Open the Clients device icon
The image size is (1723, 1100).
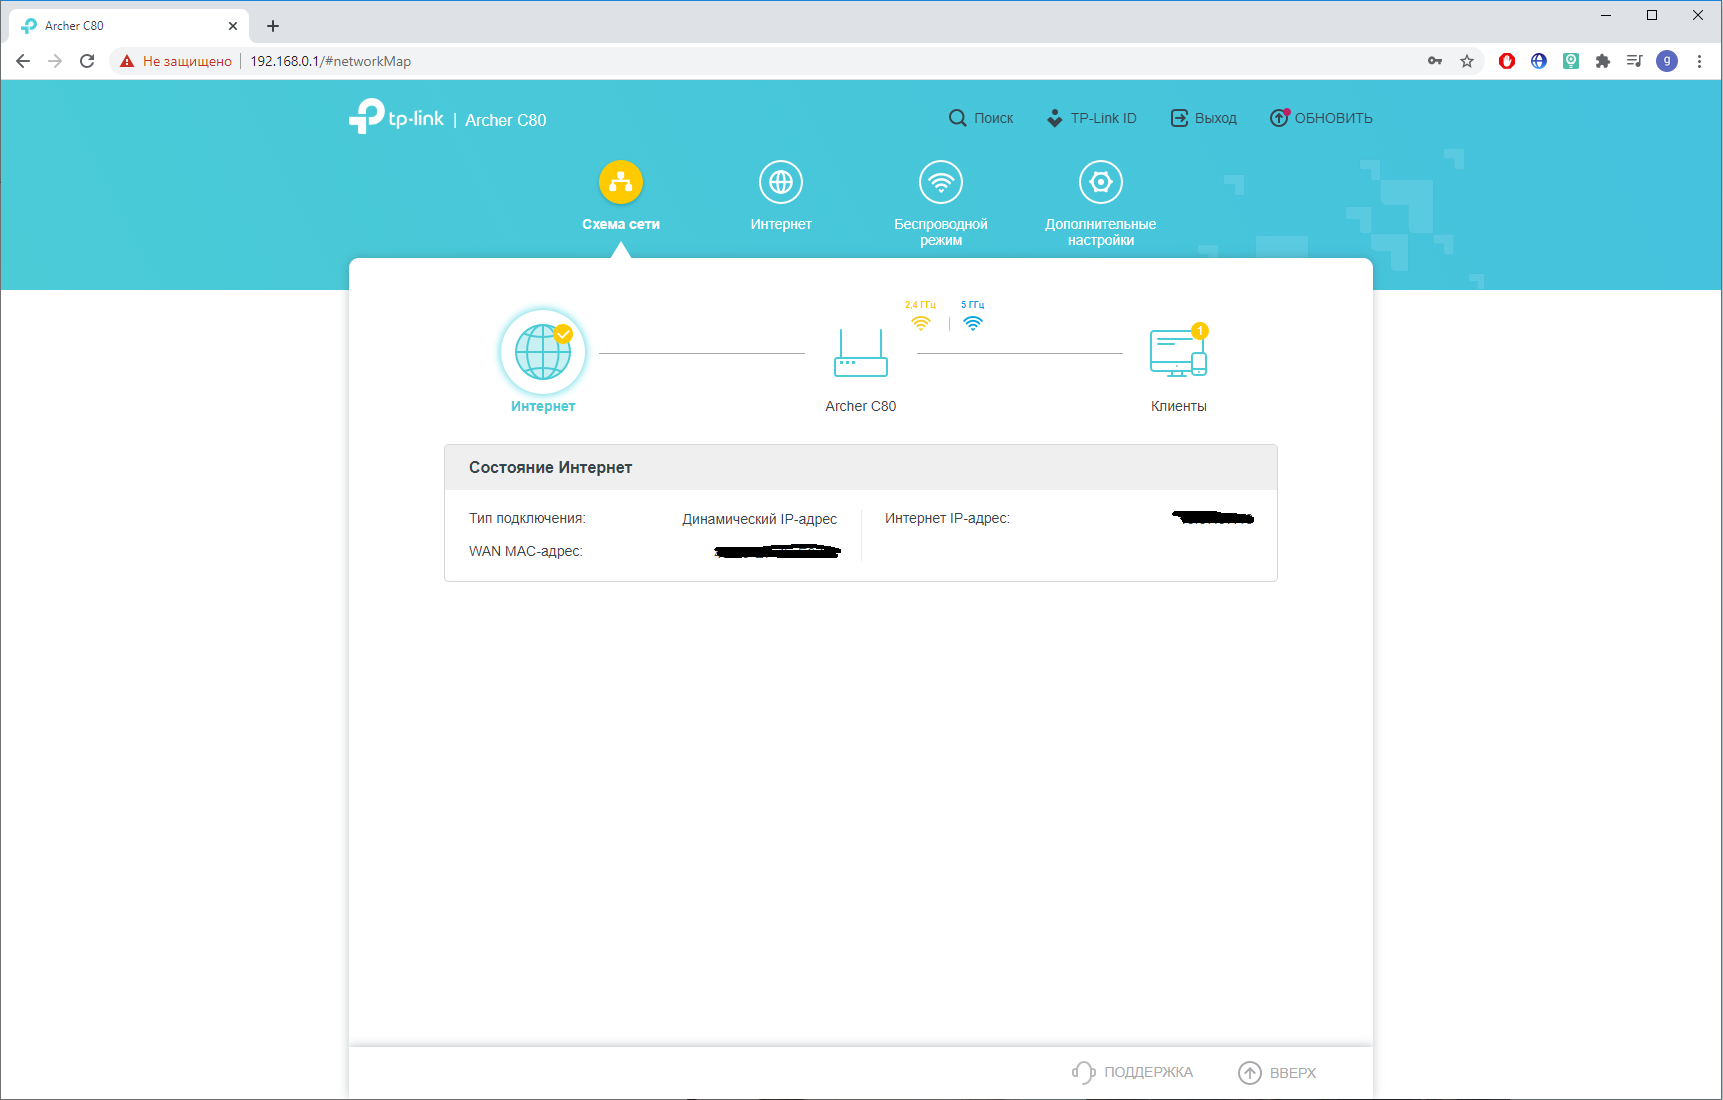(x=1178, y=353)
